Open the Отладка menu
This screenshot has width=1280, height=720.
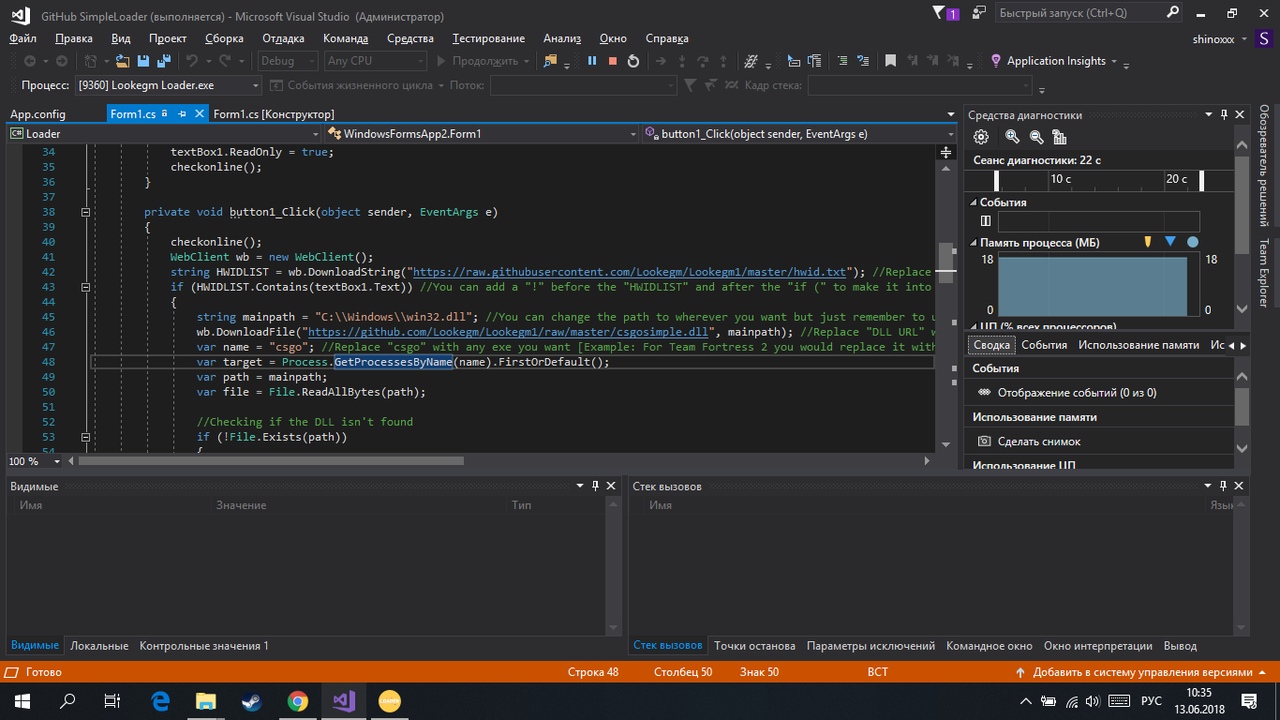tap(283, 38)
